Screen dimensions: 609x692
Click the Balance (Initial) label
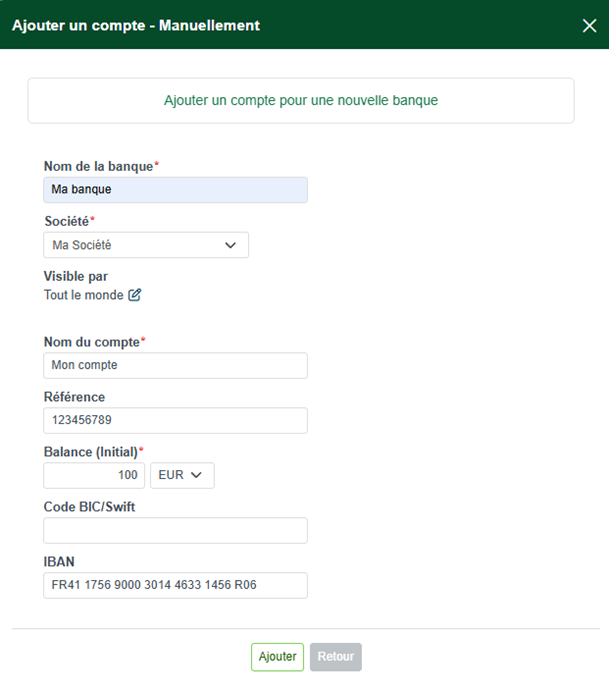pyautogui.click(x=91, y=452)
